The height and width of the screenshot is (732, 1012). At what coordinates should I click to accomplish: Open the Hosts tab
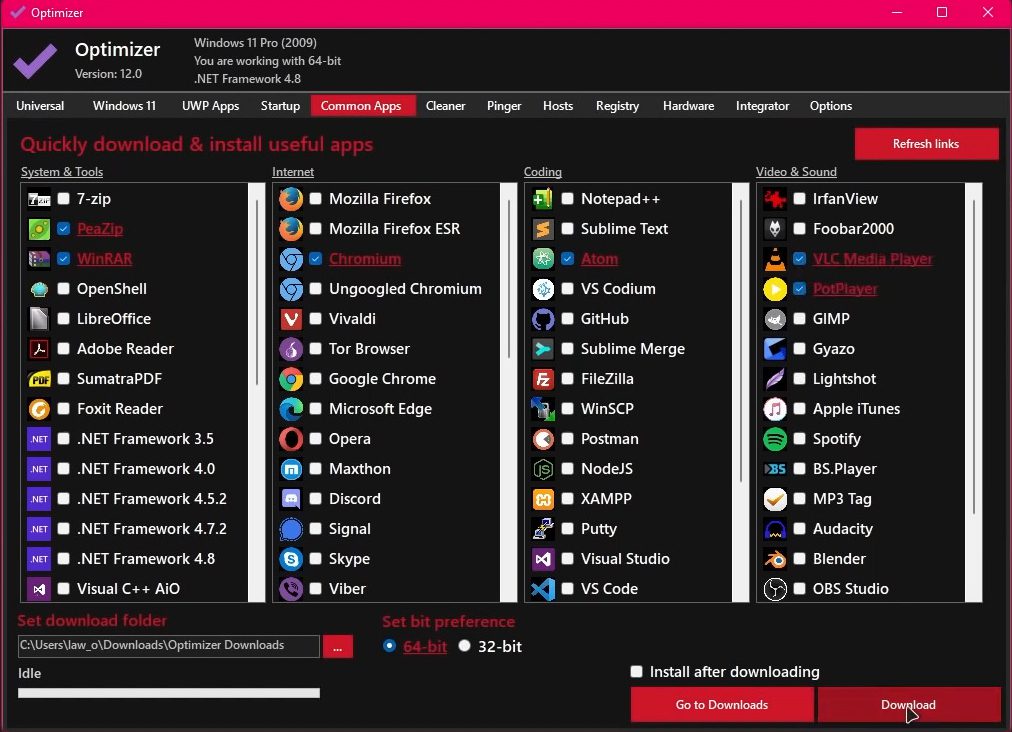pos(558,106)
